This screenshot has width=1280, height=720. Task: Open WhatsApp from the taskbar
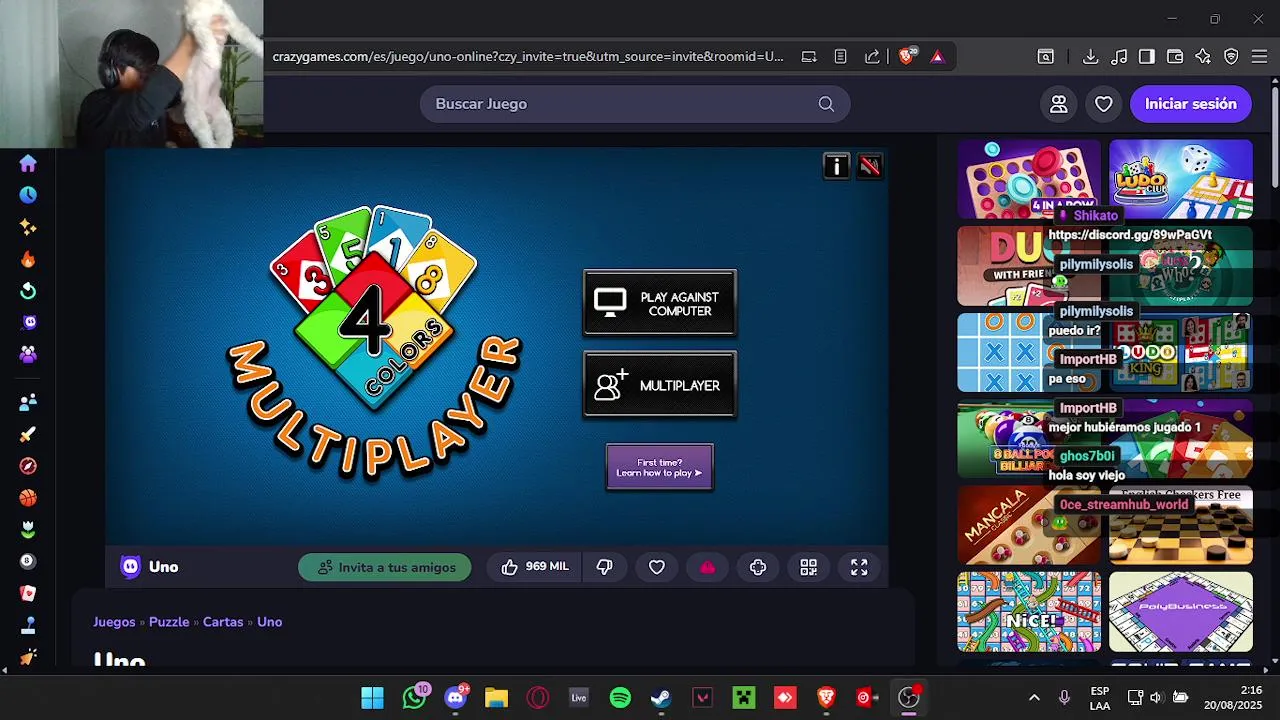click(x=414, y=698)
